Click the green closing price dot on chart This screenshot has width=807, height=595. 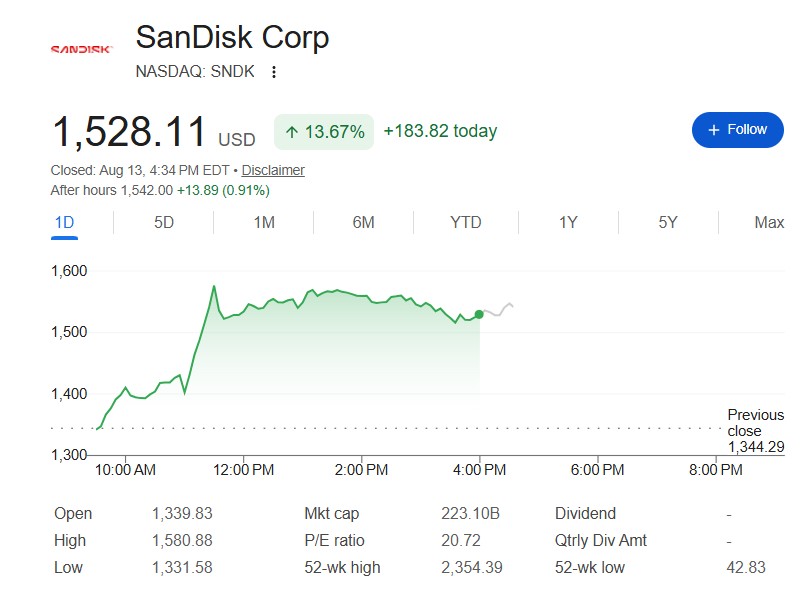[x=479, y=314]
